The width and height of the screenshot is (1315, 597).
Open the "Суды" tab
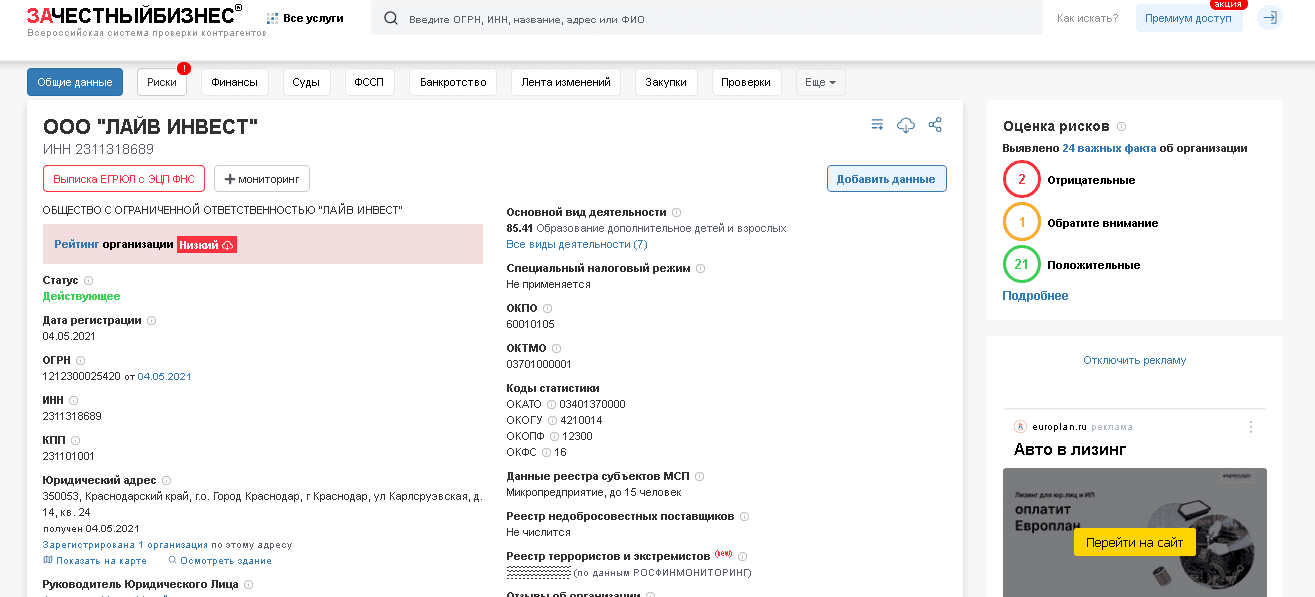[306, 82]
